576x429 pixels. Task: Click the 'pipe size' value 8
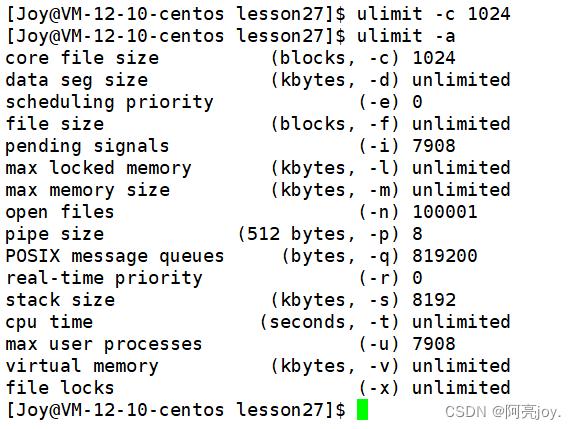[417, 234]
